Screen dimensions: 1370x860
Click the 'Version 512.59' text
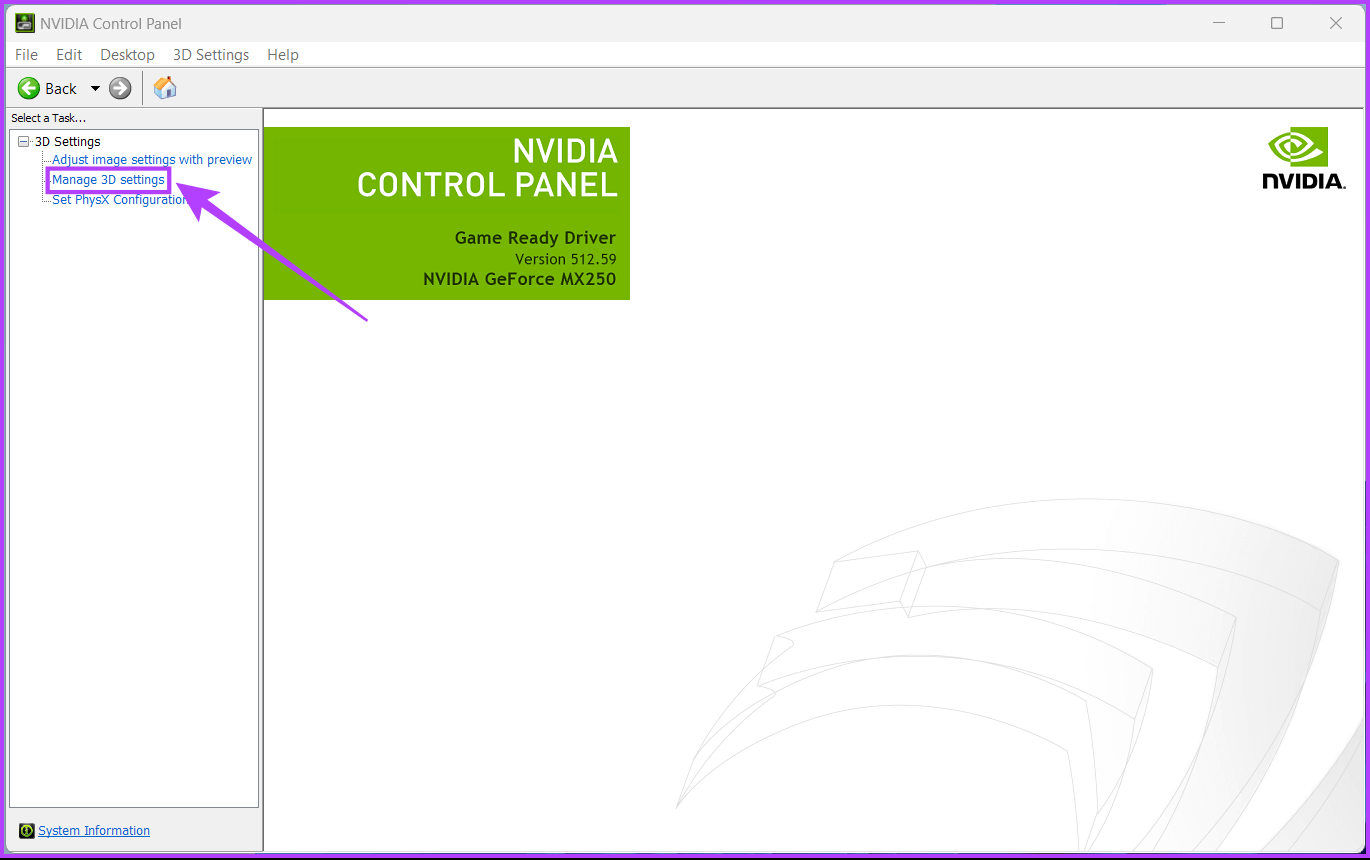(x=566, y=259)
